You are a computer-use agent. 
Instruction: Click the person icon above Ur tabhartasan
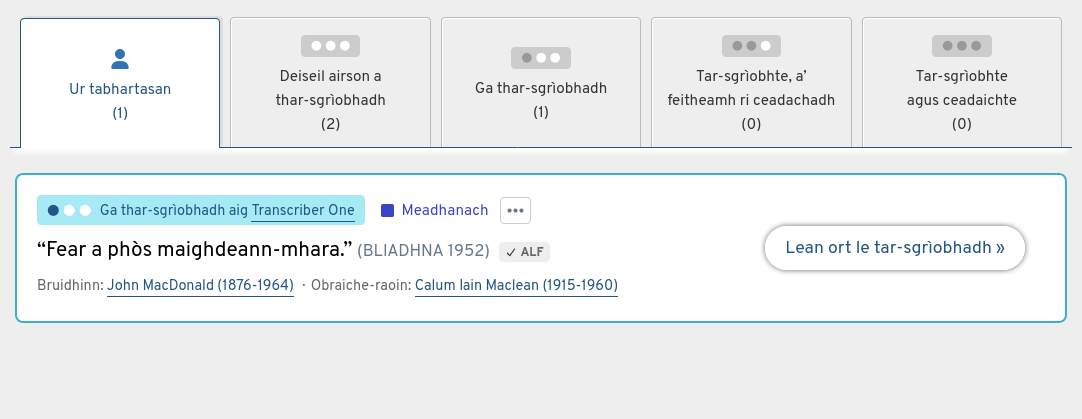click(120, 59)
